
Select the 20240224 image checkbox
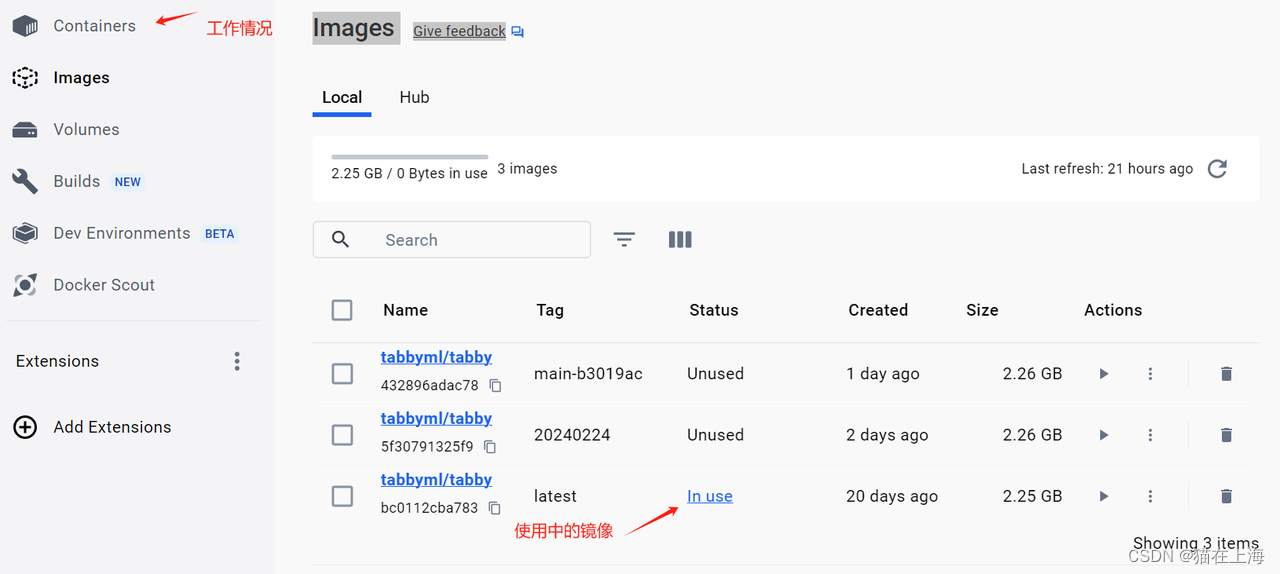342,435
